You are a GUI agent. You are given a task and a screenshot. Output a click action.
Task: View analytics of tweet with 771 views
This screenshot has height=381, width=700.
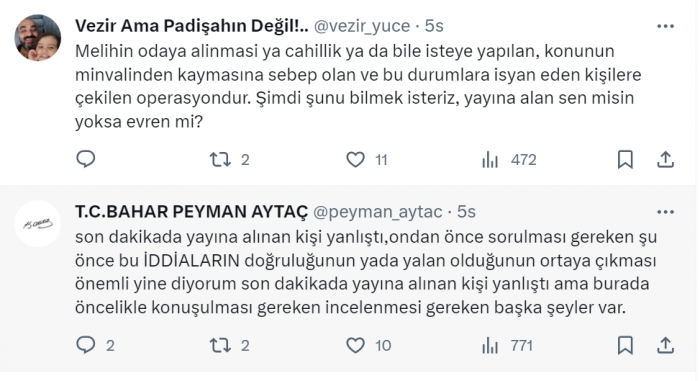coord(490,345)
